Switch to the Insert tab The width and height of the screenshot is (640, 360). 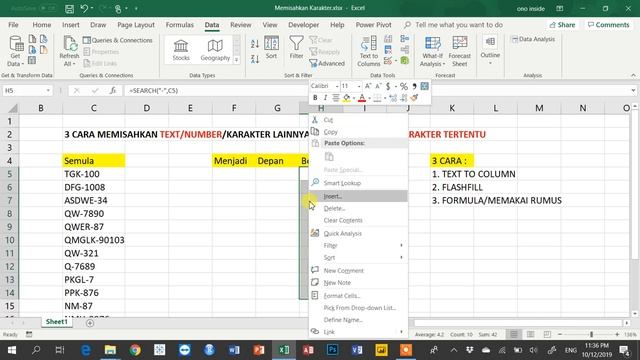(x=71, y=25)
